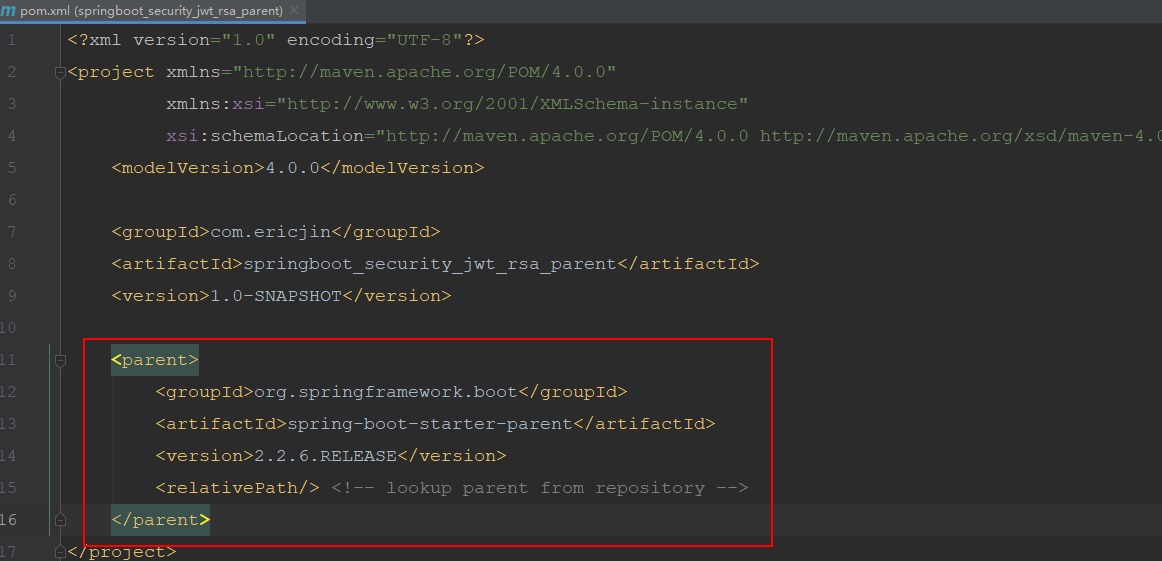Select the pom.xml editor tab
The width and height of the screenshot is (1162, 561).
(151, 11)
